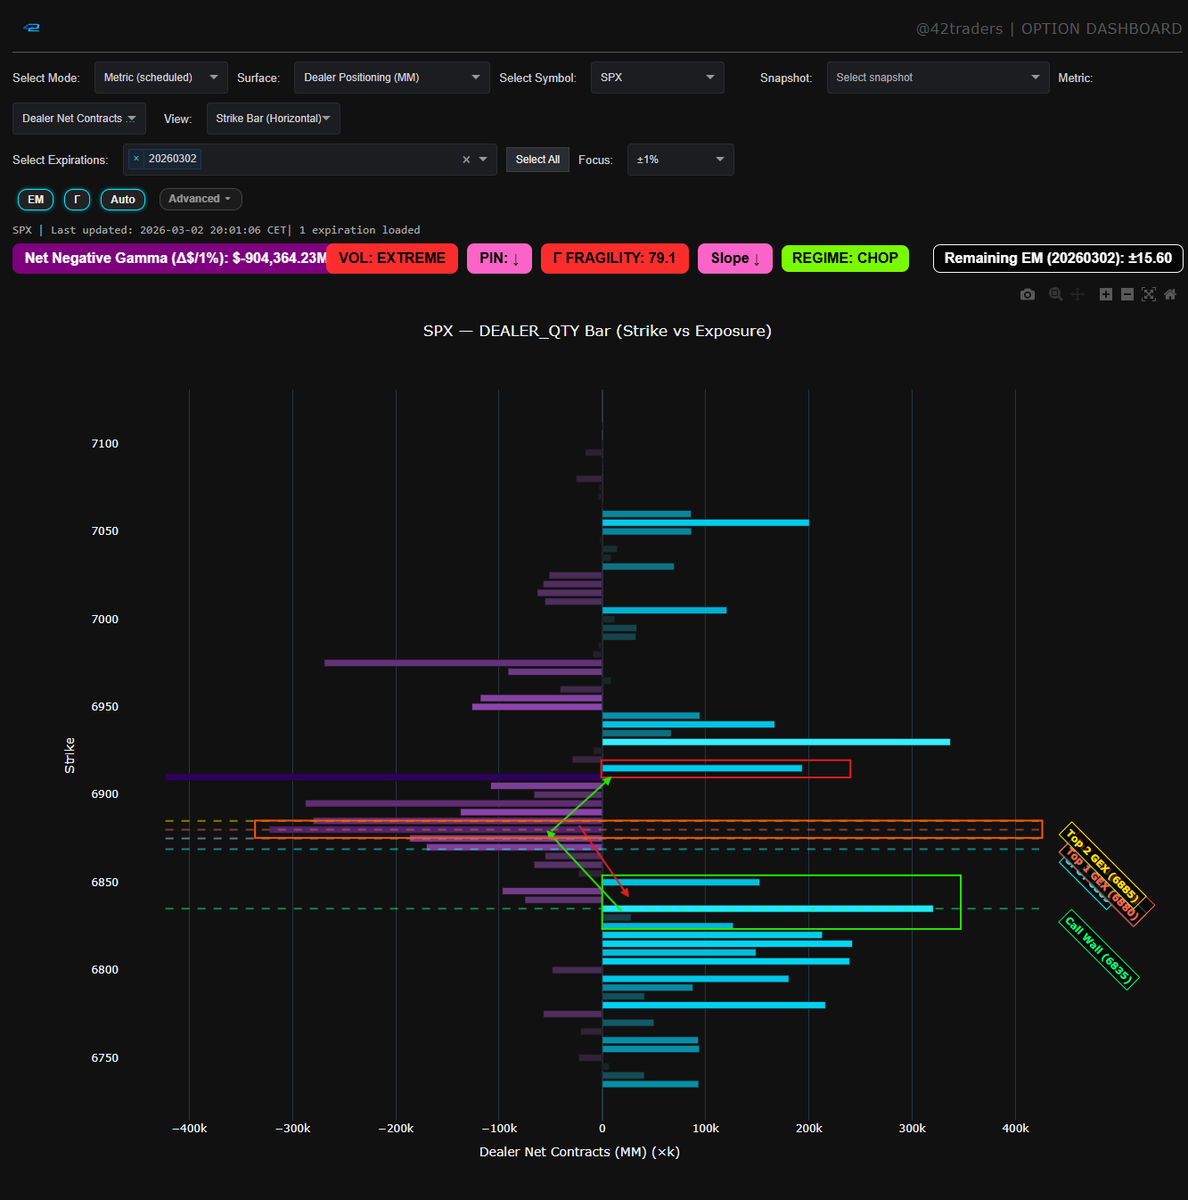Reset chart axes with the home icon
Viewport: 1188px width, 1200px height.
pos(1170,294)
